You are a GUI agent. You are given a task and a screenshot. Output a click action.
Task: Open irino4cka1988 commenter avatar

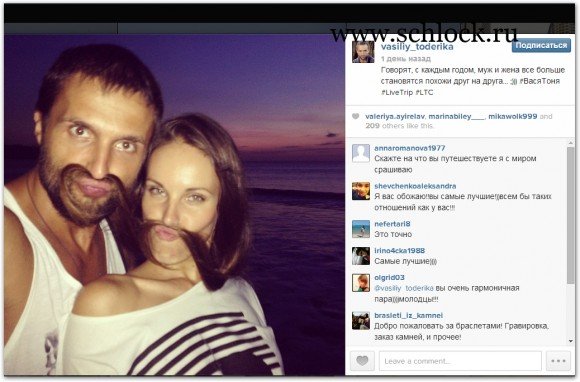pos(361,256)
